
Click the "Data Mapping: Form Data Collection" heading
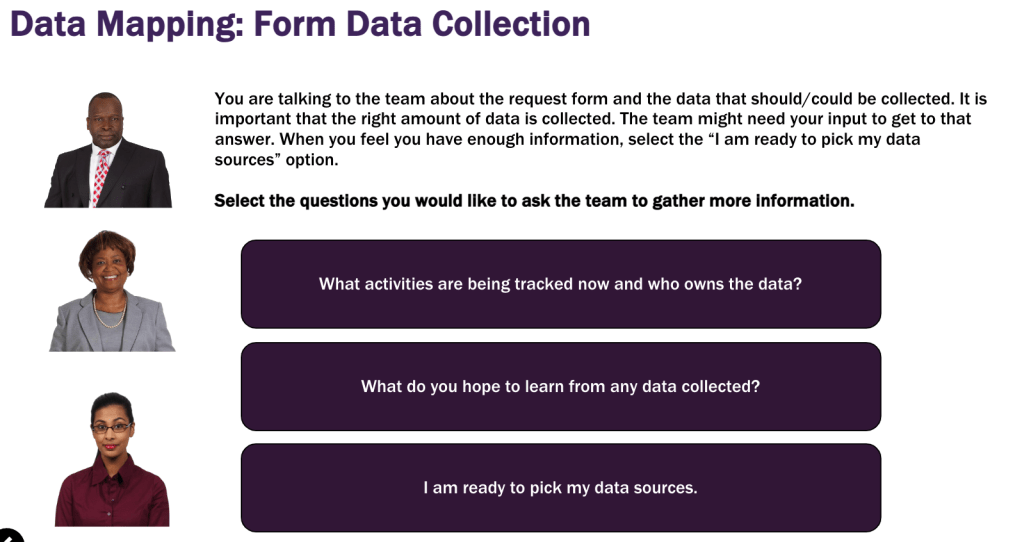pyautogui.click(x=300, y=24)
